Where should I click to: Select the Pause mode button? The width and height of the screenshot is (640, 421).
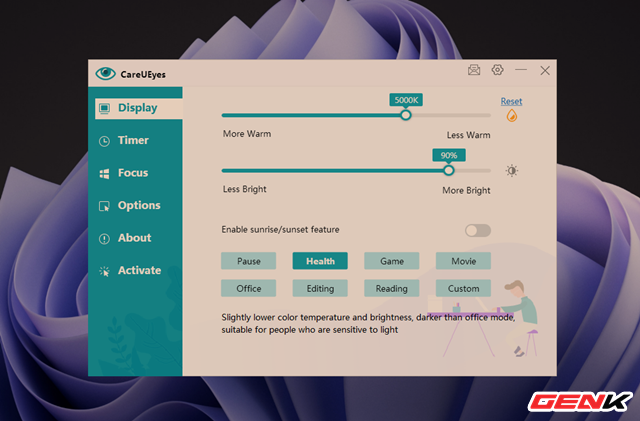point(249,261)
